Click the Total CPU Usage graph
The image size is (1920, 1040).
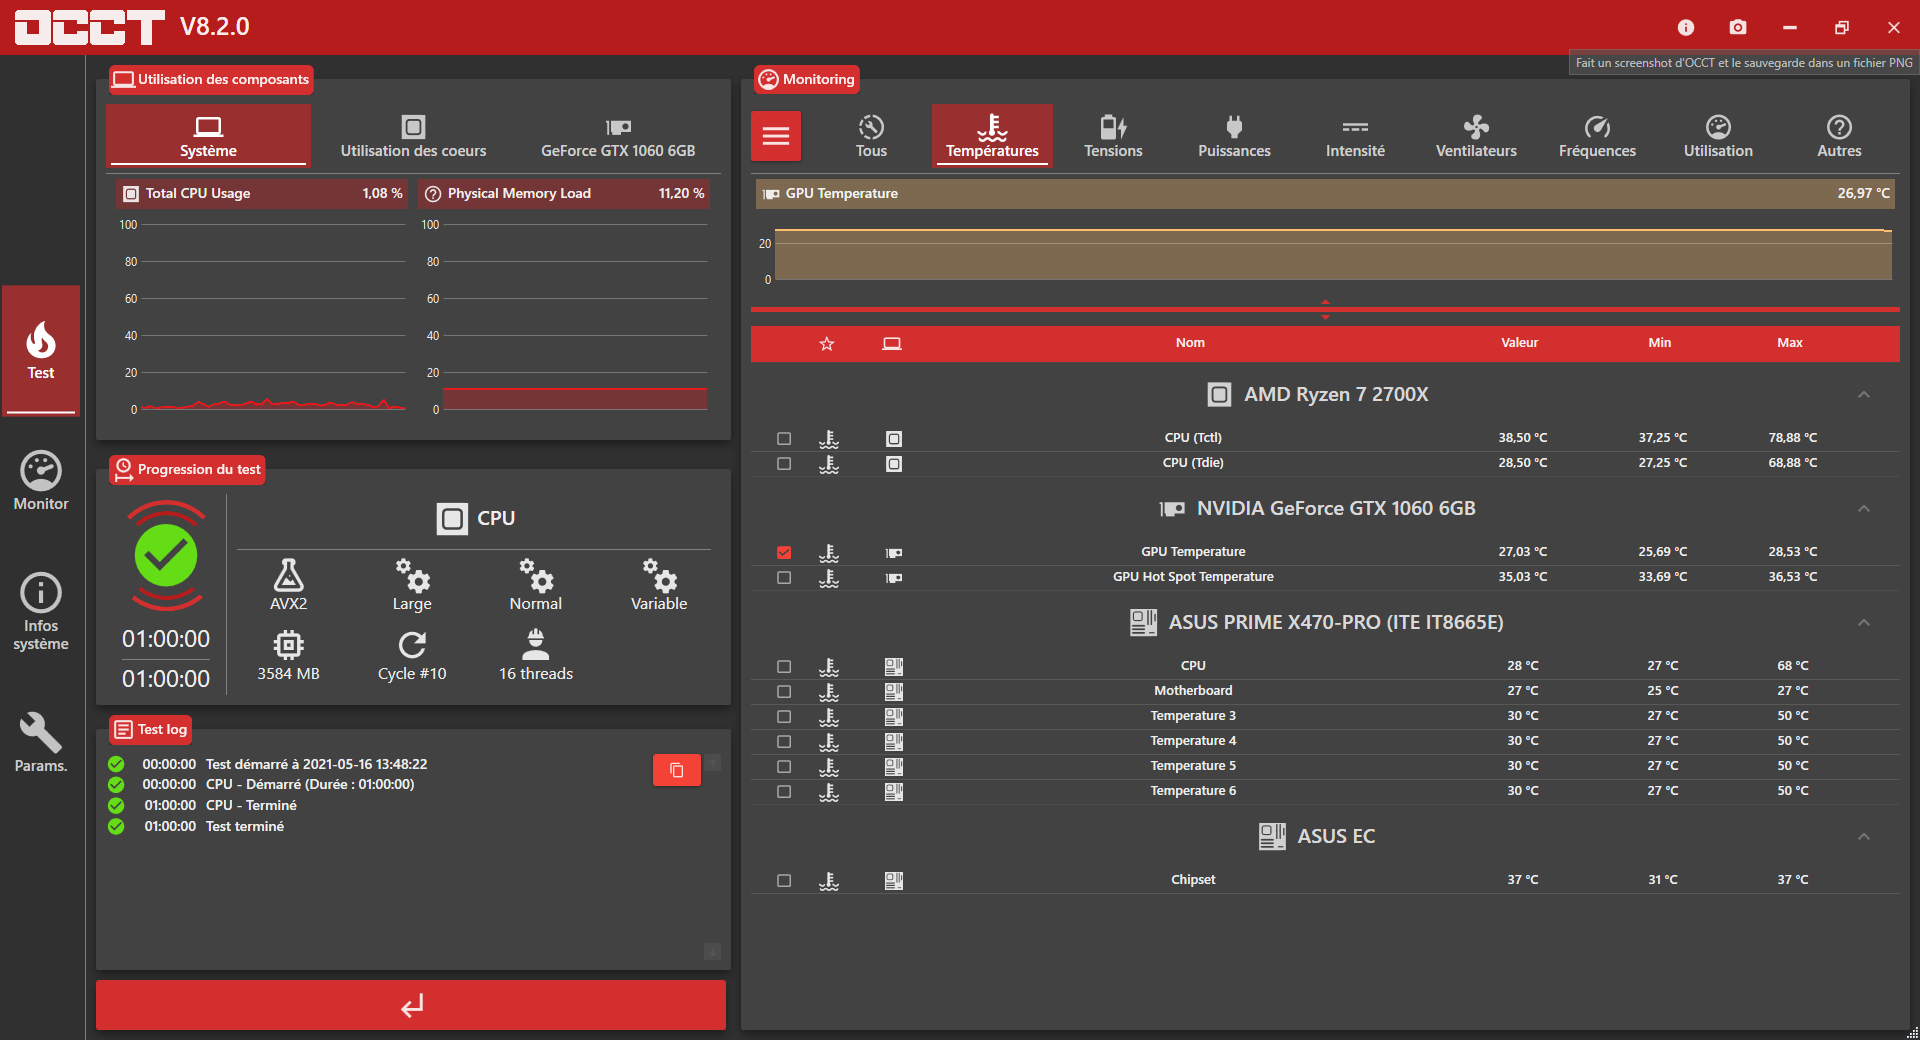pos(262,317)
